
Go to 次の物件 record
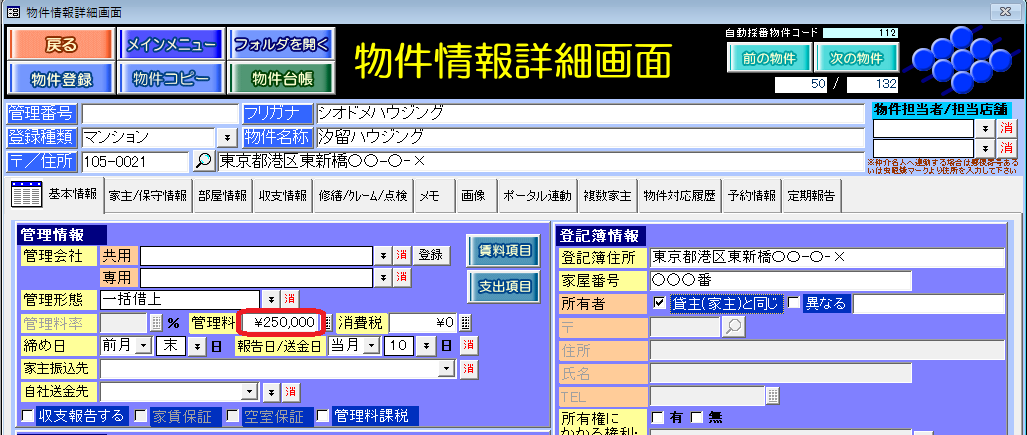(x=857, y=57)
